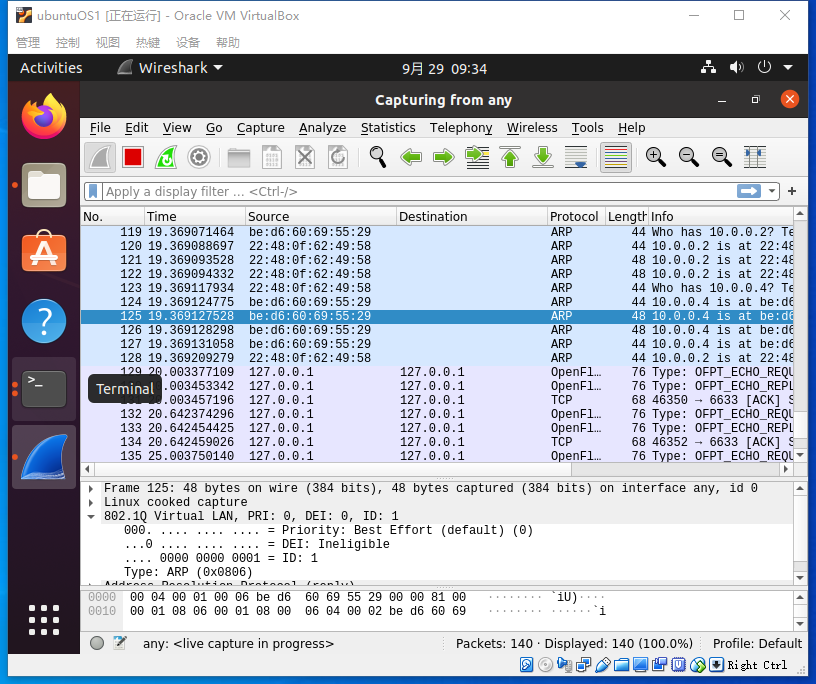The height and width of the screenshot is (684, 816).
Task: Open the Tools menu
Action: (x=588, y=128)
